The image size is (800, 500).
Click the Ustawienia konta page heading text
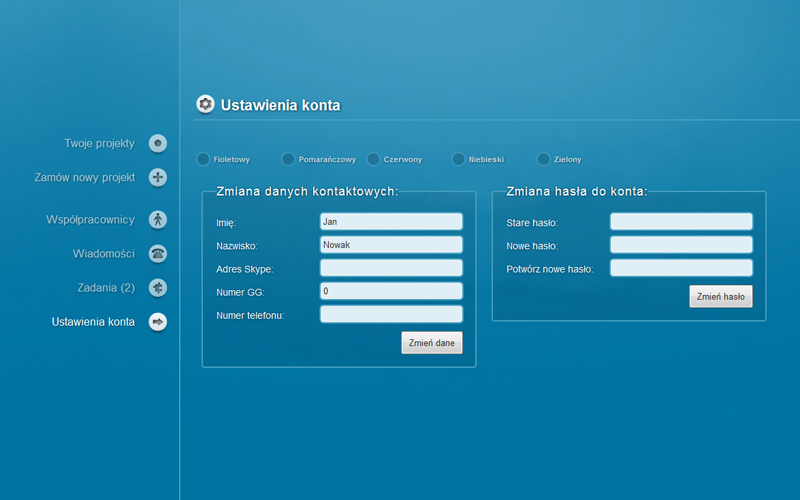[281, 105]
